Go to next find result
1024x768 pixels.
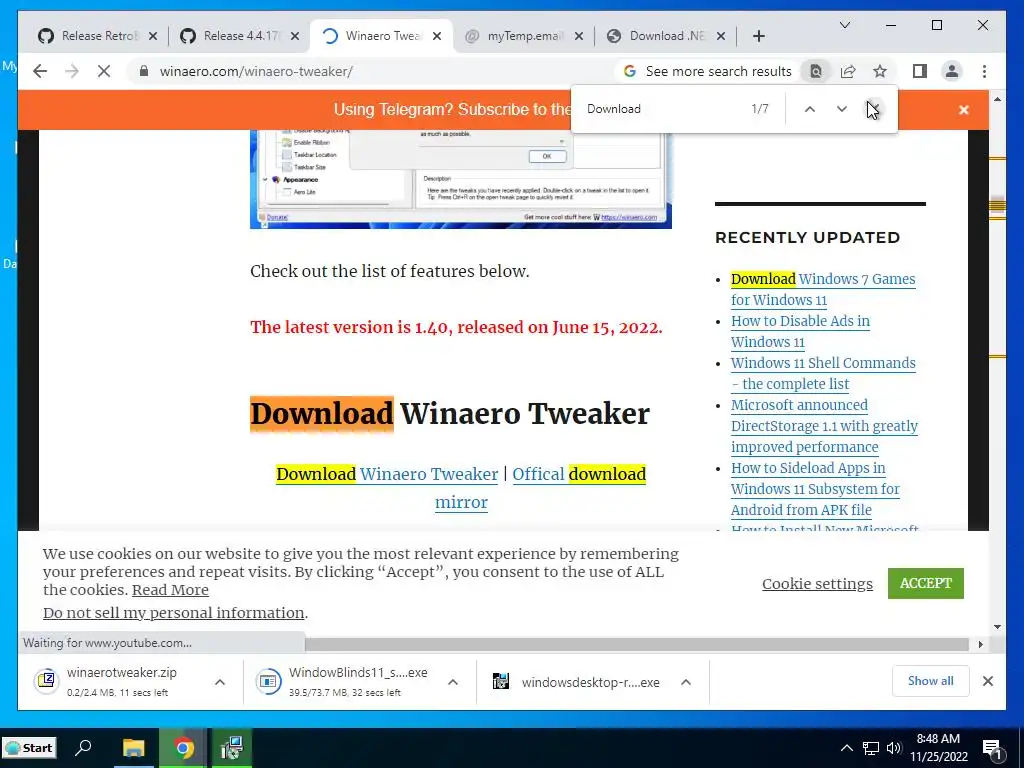click(x=842, y=109)
